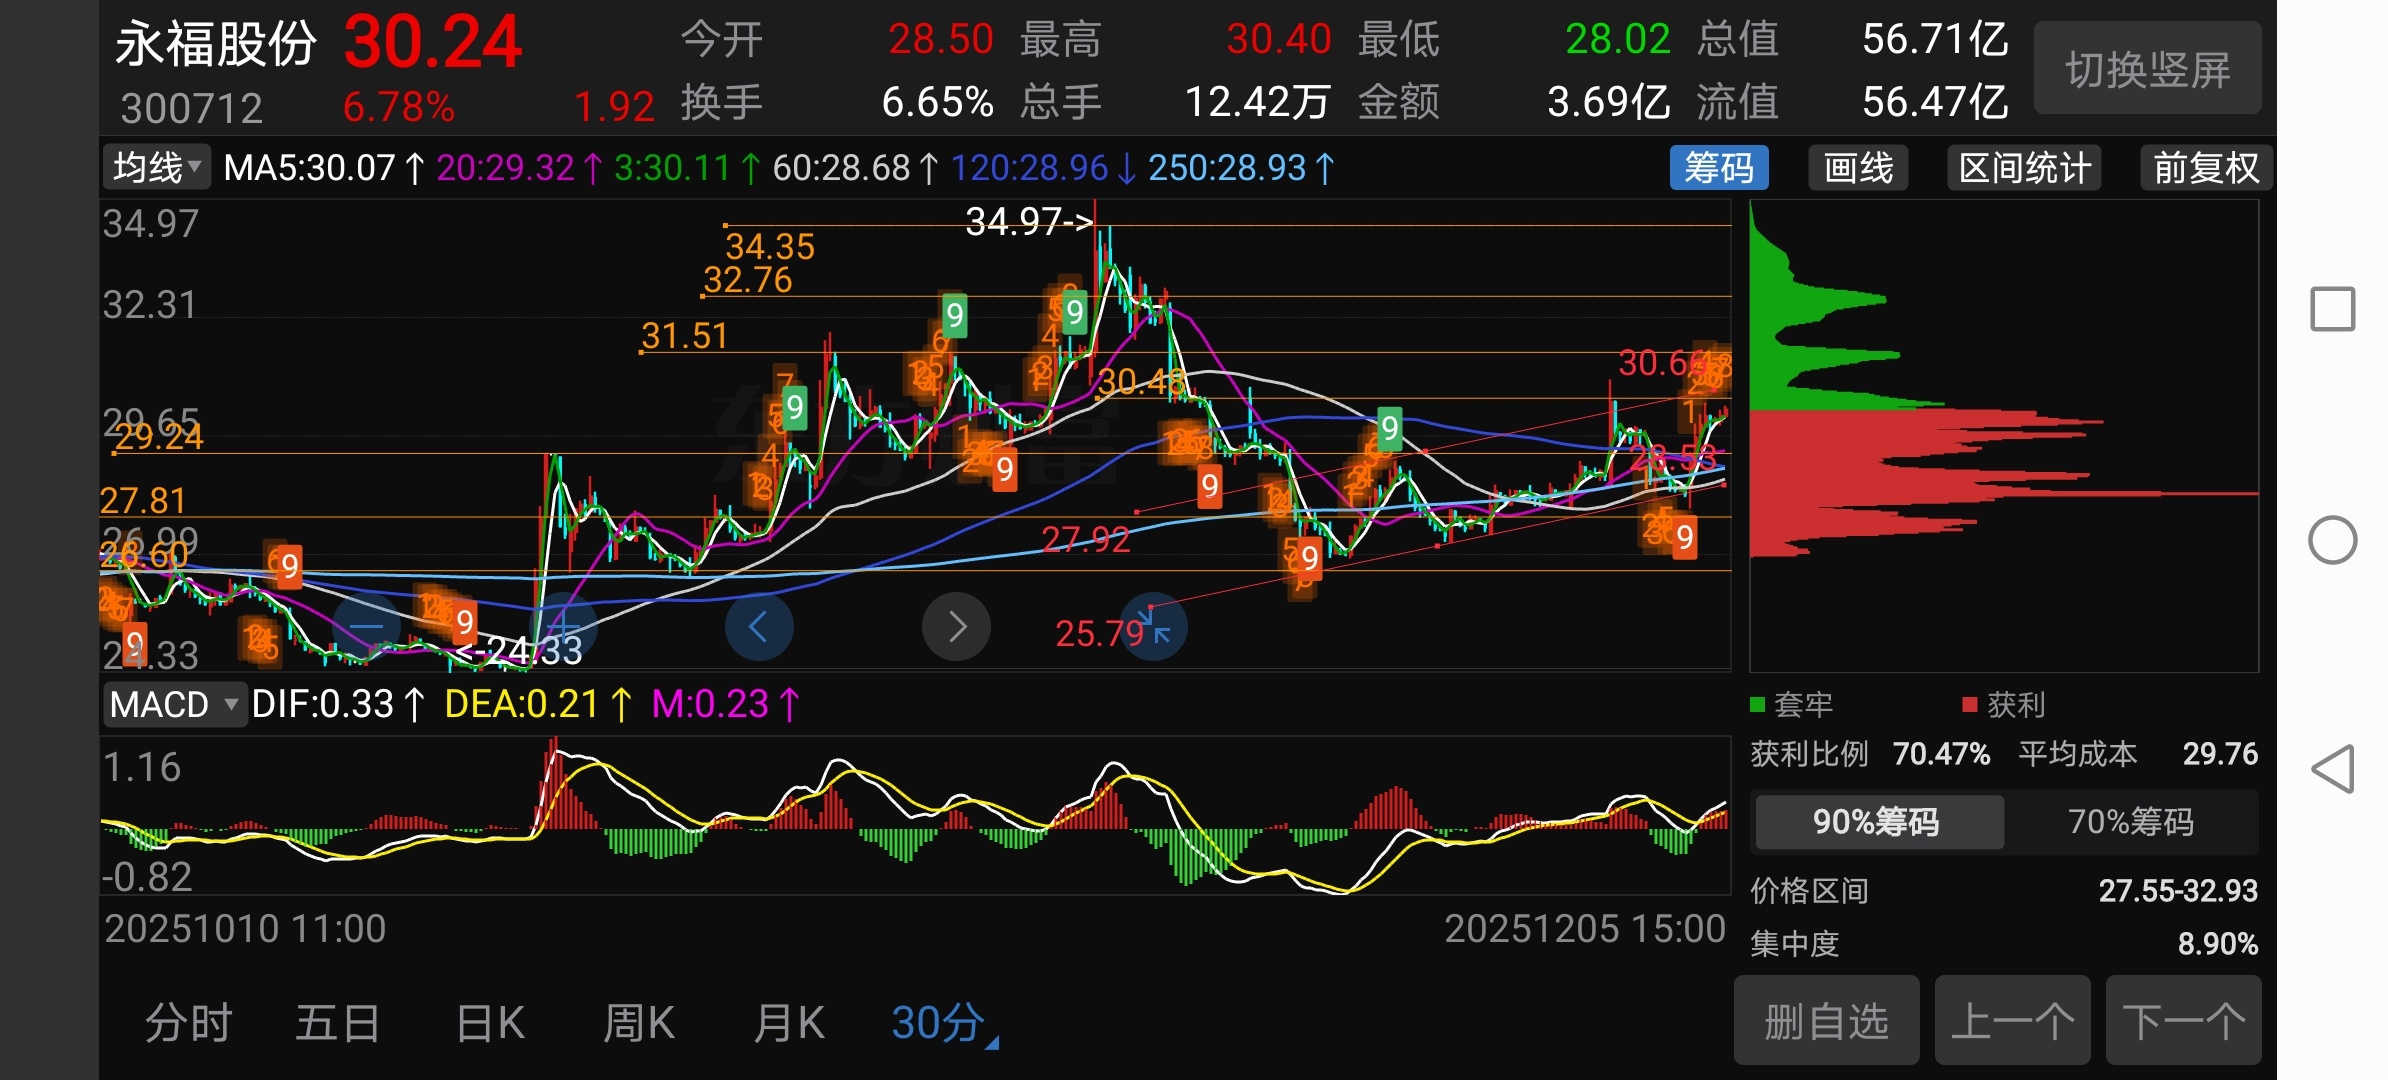Select the 70%筹码 option
This screenshot has height=1080, width=2388.
(2130, 822)
